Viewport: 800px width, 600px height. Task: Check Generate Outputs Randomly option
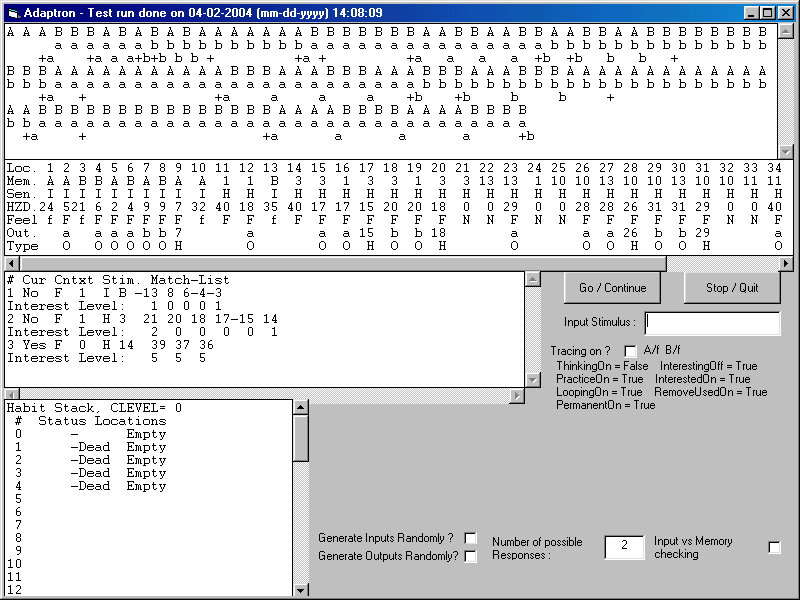(x=470, y=556)
